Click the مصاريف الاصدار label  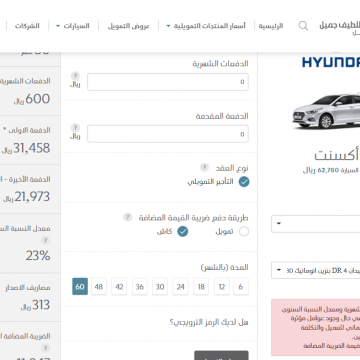pos(28,288)
